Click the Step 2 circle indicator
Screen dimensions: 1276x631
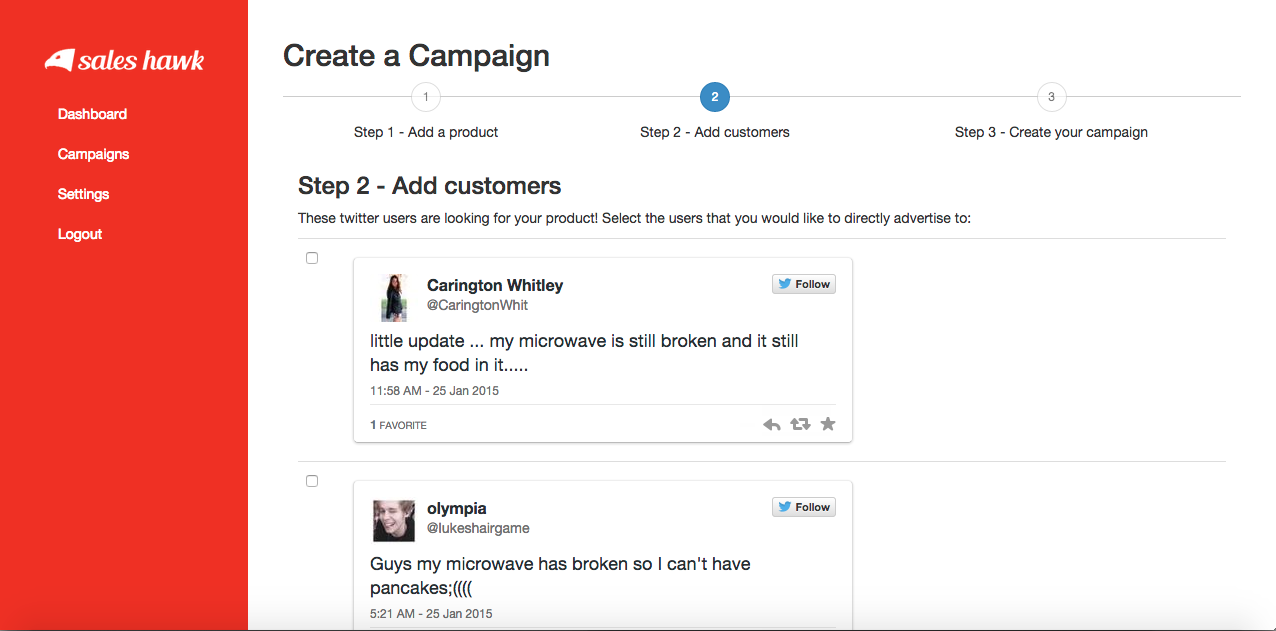(715, 97)
